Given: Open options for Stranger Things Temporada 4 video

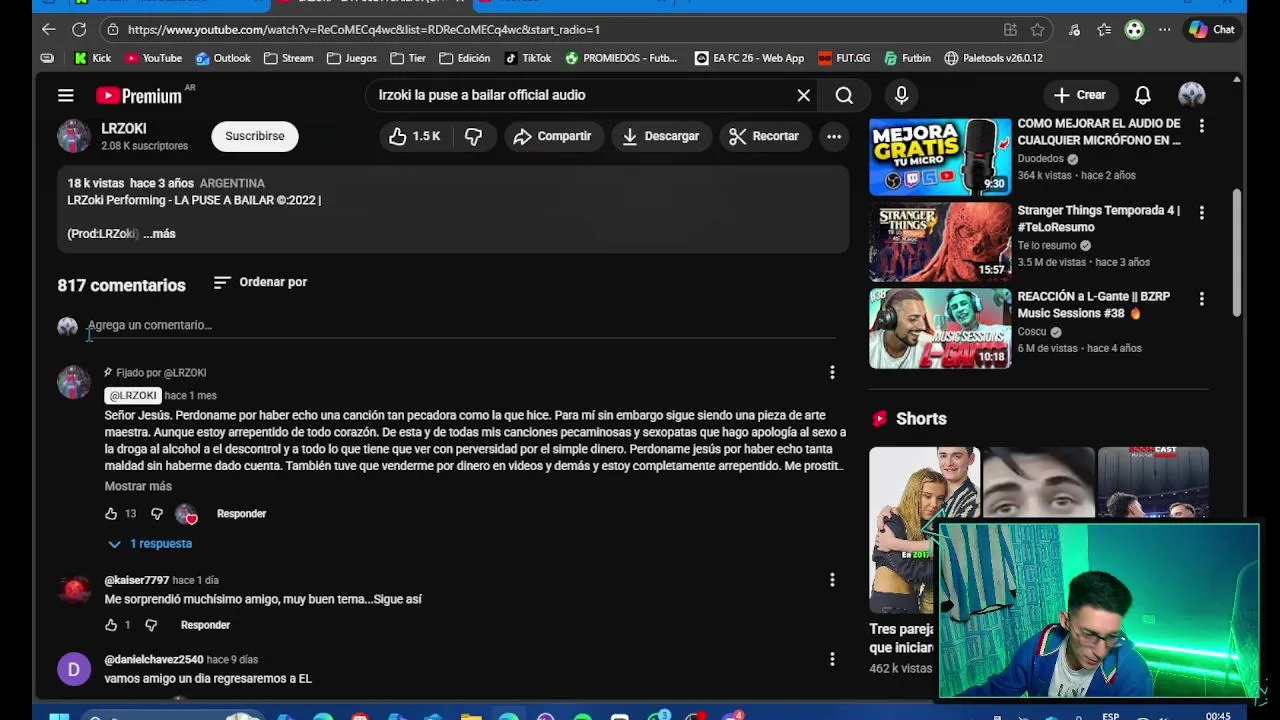Looking at the screenshot, I should pos(1201,212).
